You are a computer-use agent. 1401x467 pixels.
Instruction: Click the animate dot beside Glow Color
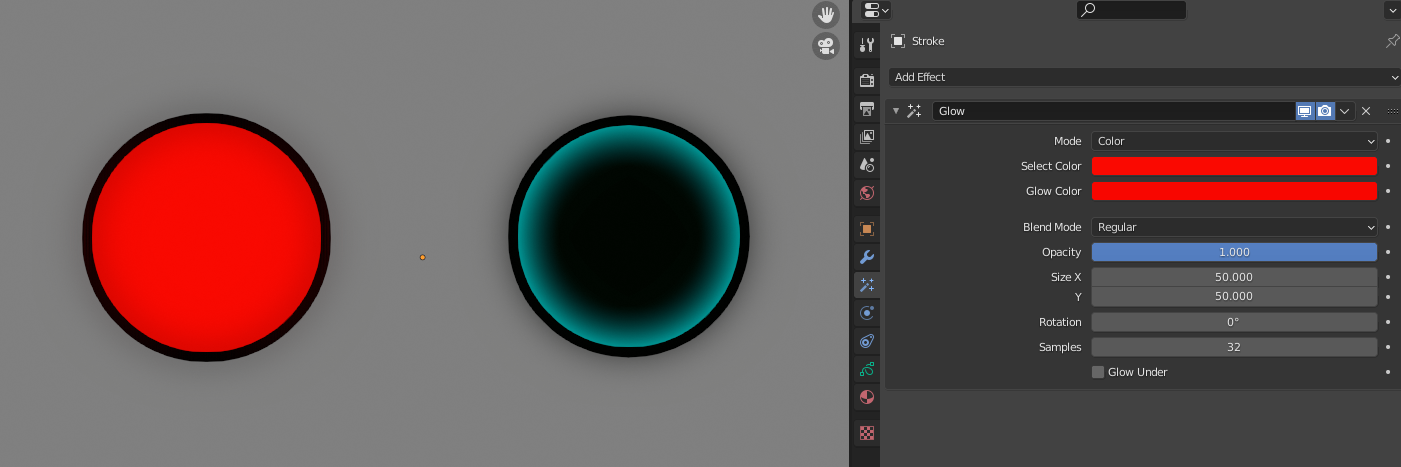click(x=1388, y=191)
